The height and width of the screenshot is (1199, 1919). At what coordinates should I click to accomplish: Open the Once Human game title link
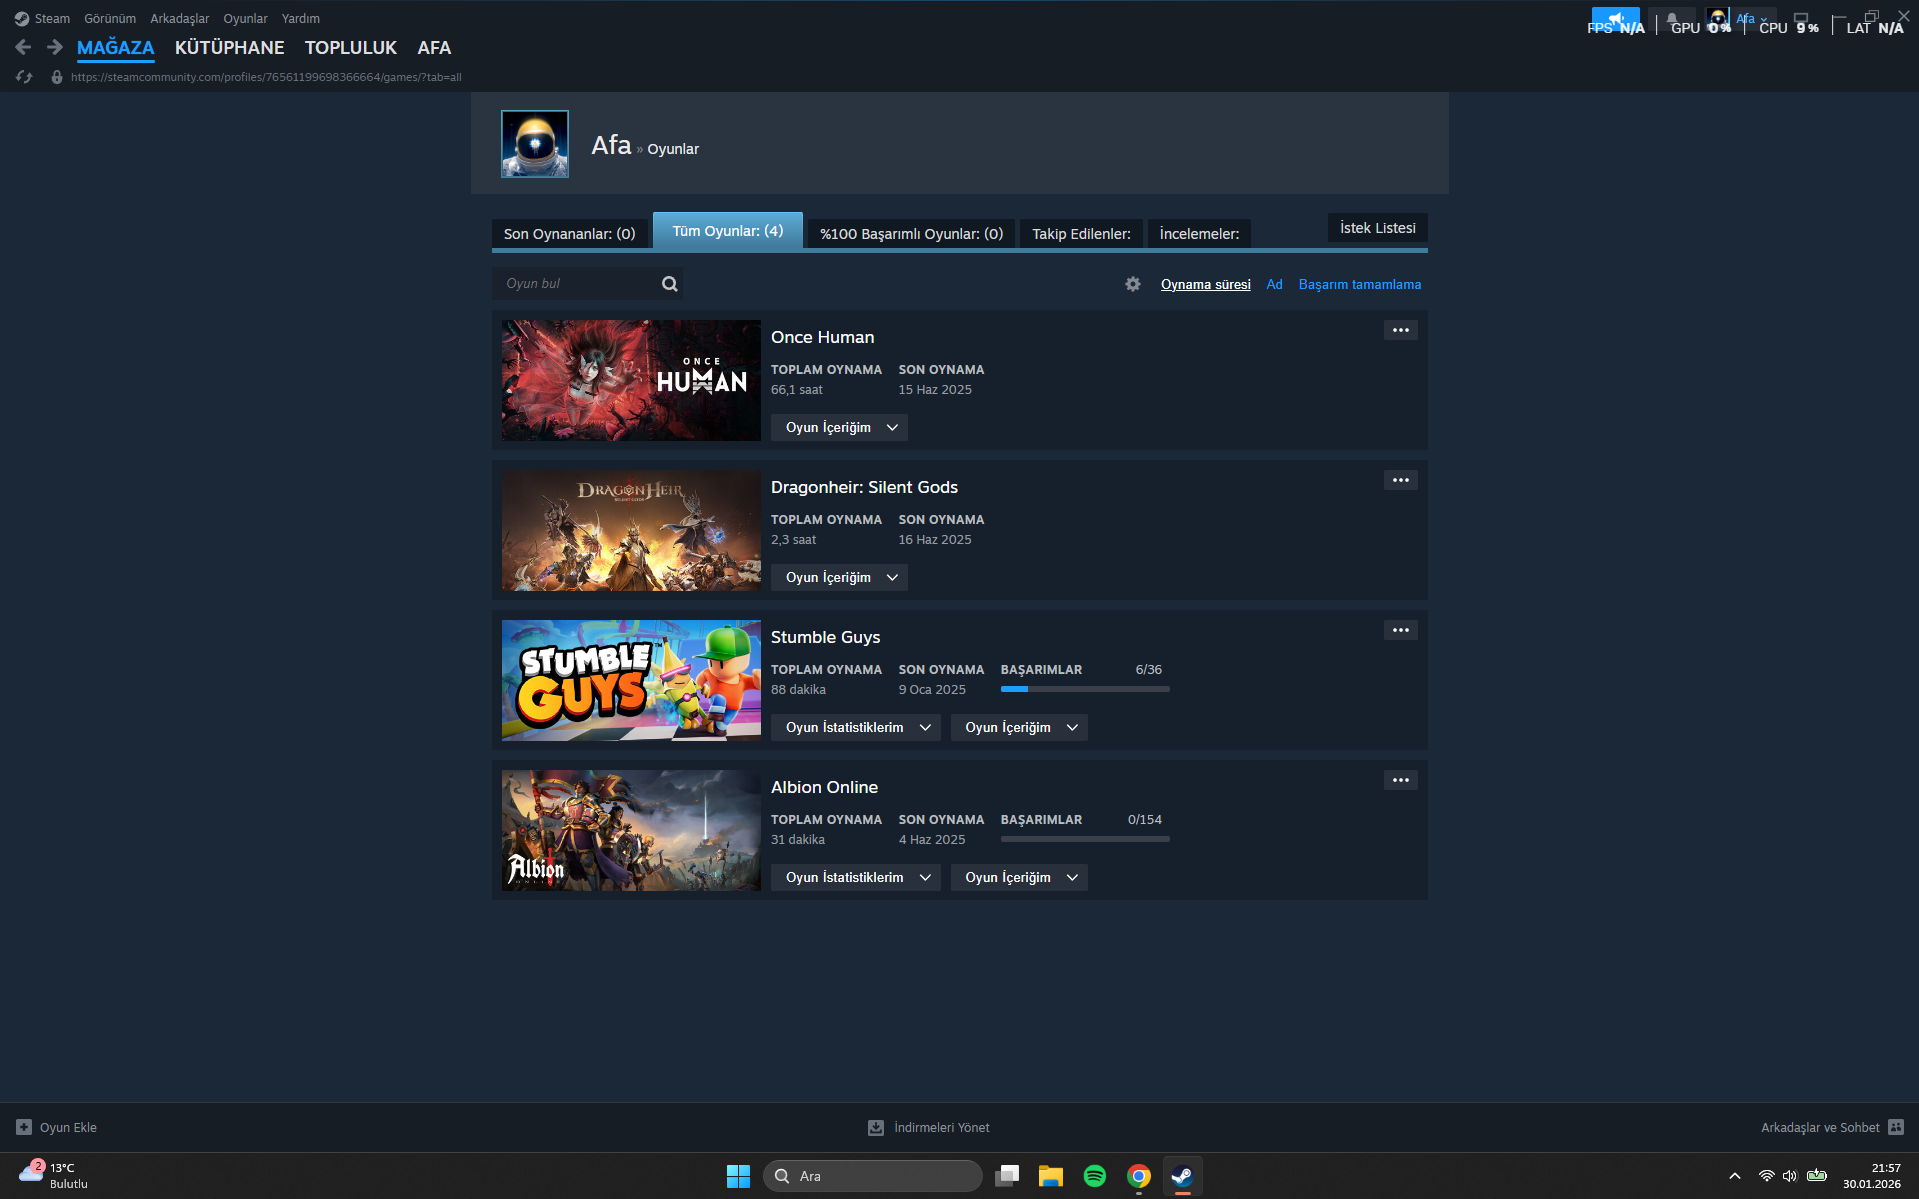[x=823, y=338]
